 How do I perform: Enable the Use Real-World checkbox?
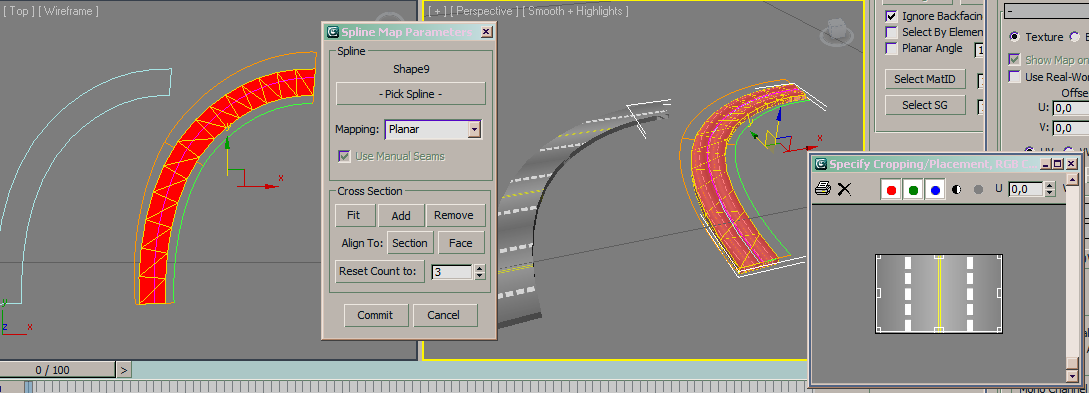[x=1014, y=76]
